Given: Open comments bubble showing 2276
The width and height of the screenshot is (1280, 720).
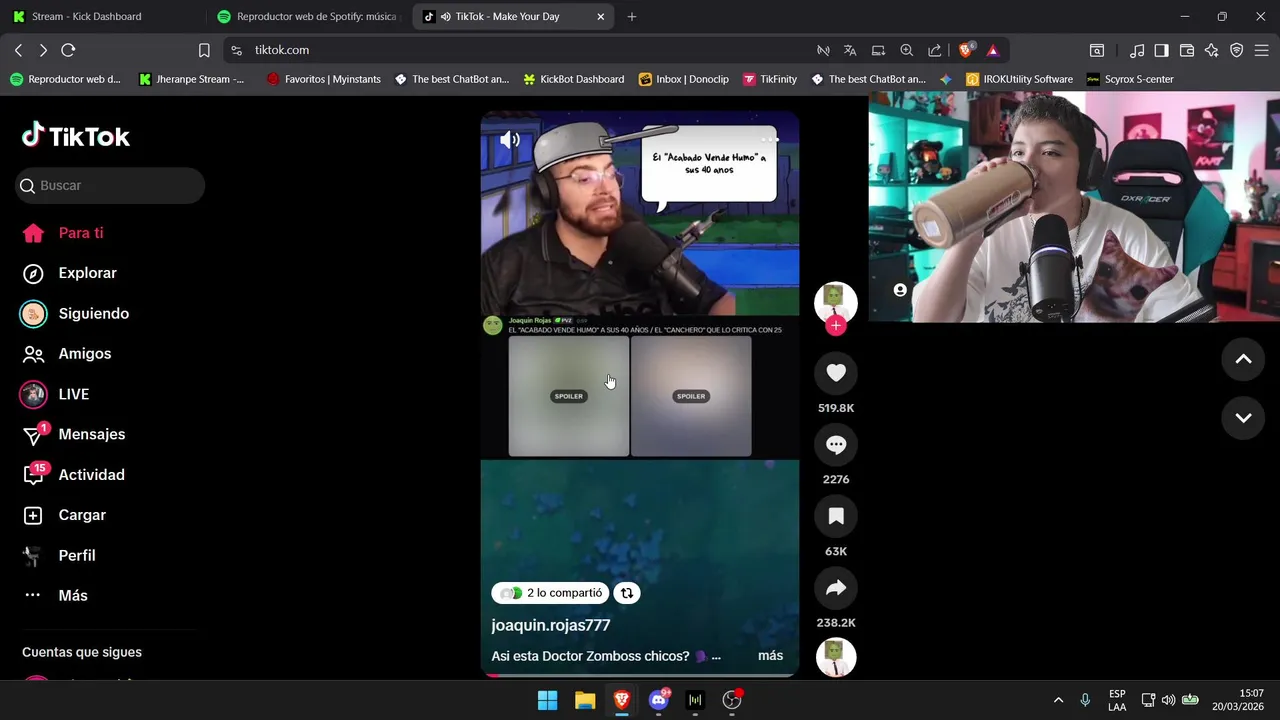Looking at the screenshot, I should (x=836, y=445).
